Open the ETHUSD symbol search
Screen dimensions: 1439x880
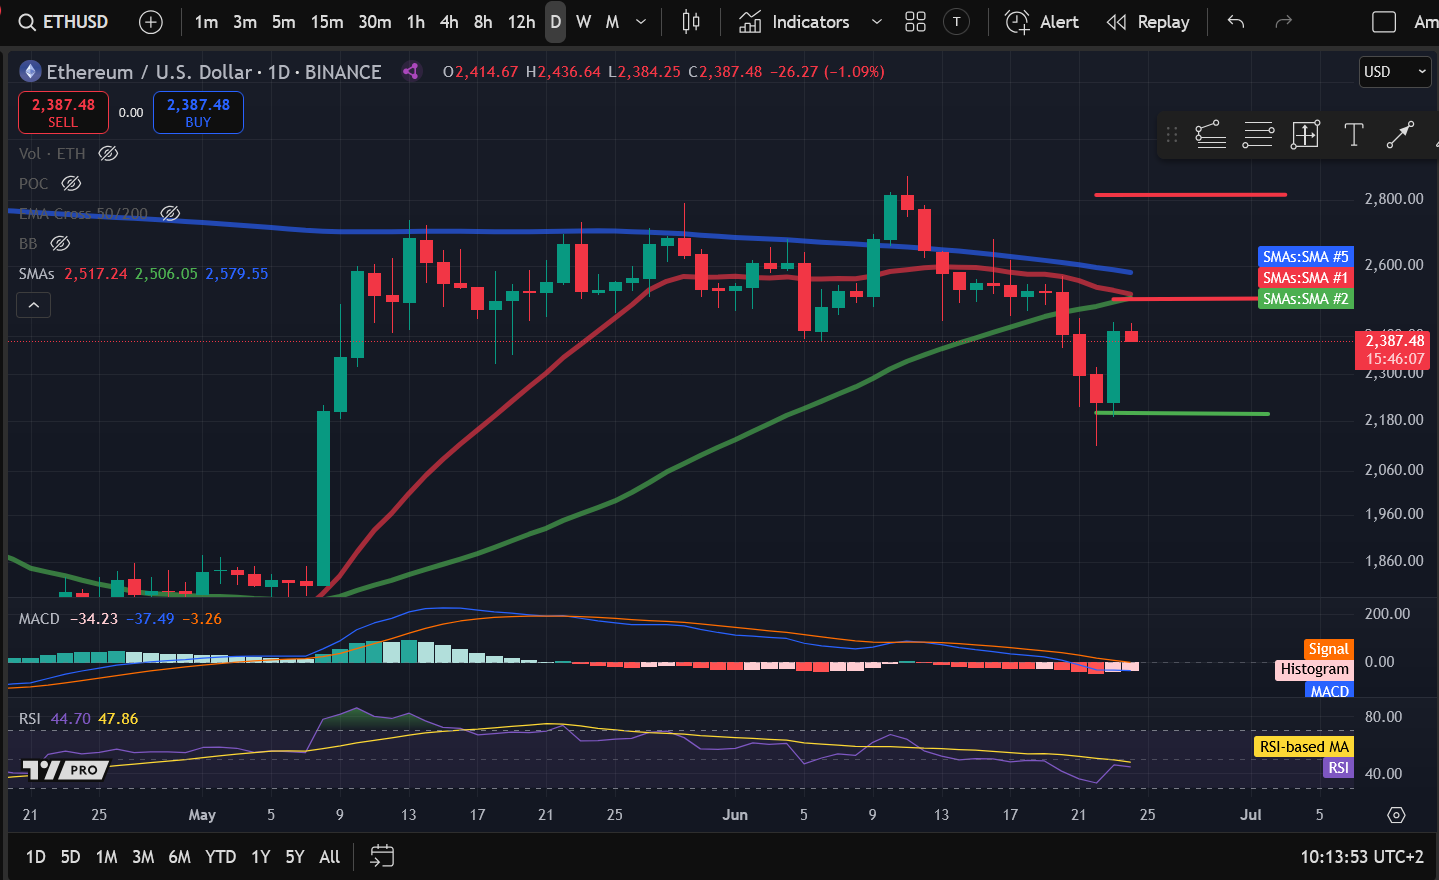pyautogui.click(x=63, y=22)
